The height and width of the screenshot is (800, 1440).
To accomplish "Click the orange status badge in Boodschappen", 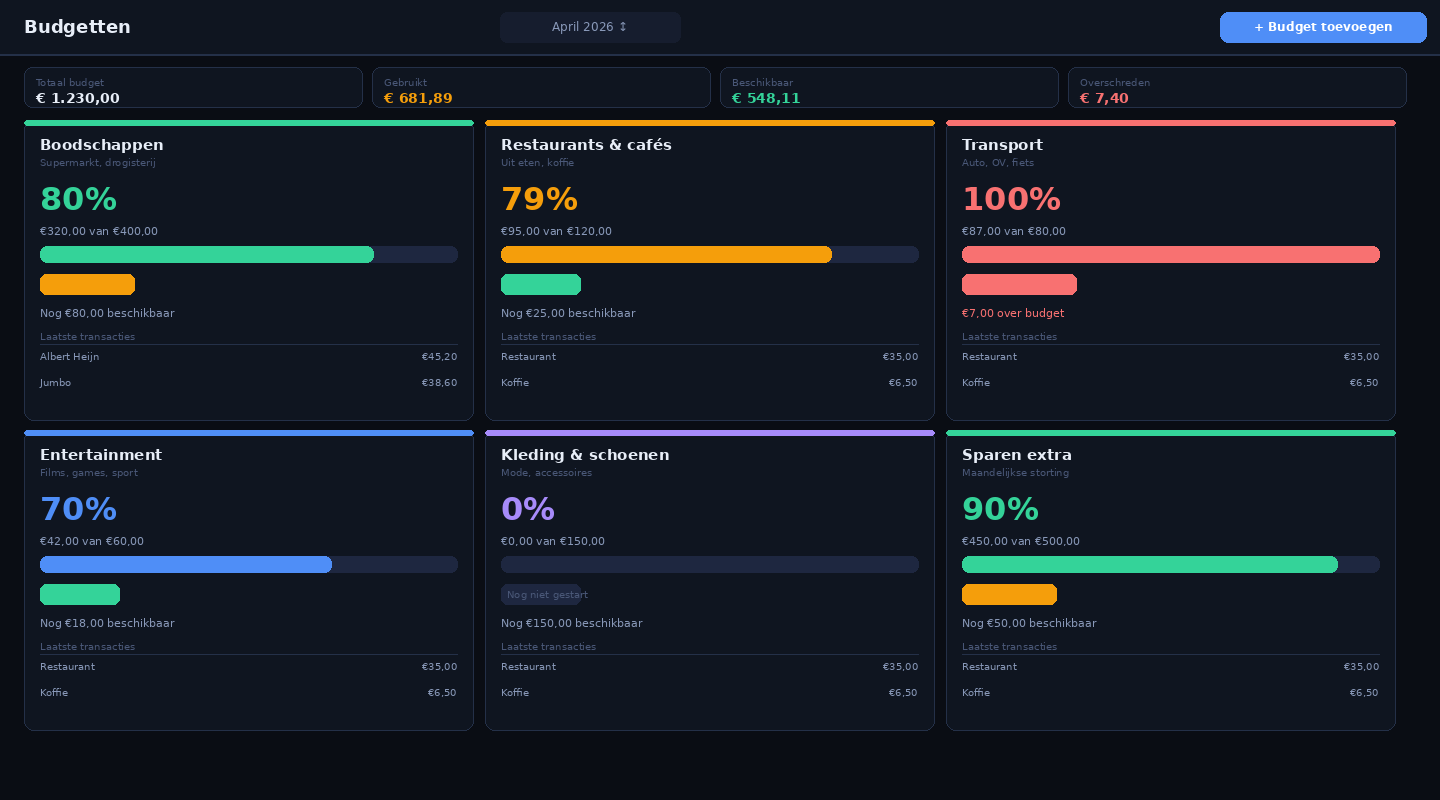I will (87, 285).
